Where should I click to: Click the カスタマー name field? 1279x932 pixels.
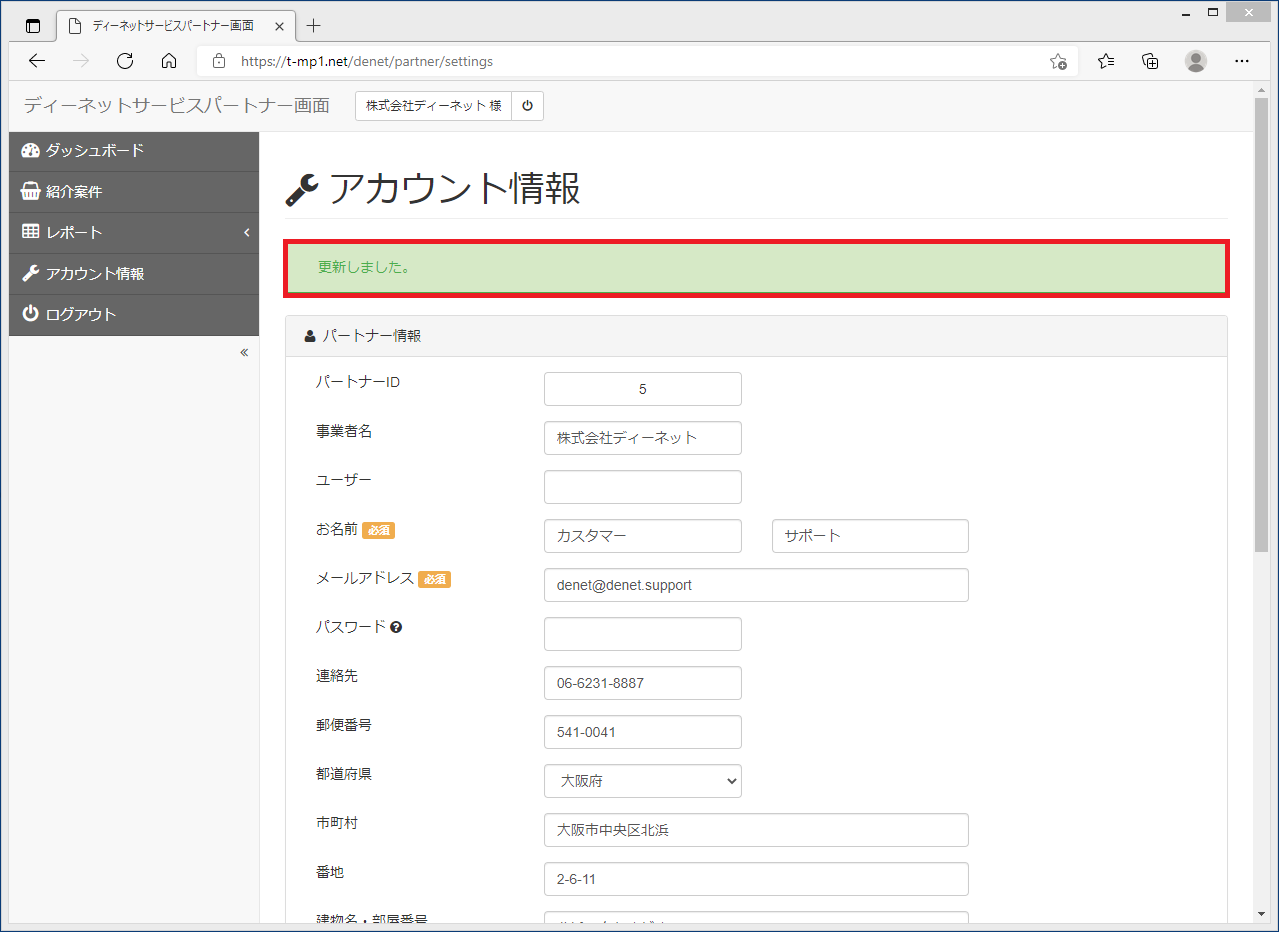pyautogui.click(x=643, y=536)
